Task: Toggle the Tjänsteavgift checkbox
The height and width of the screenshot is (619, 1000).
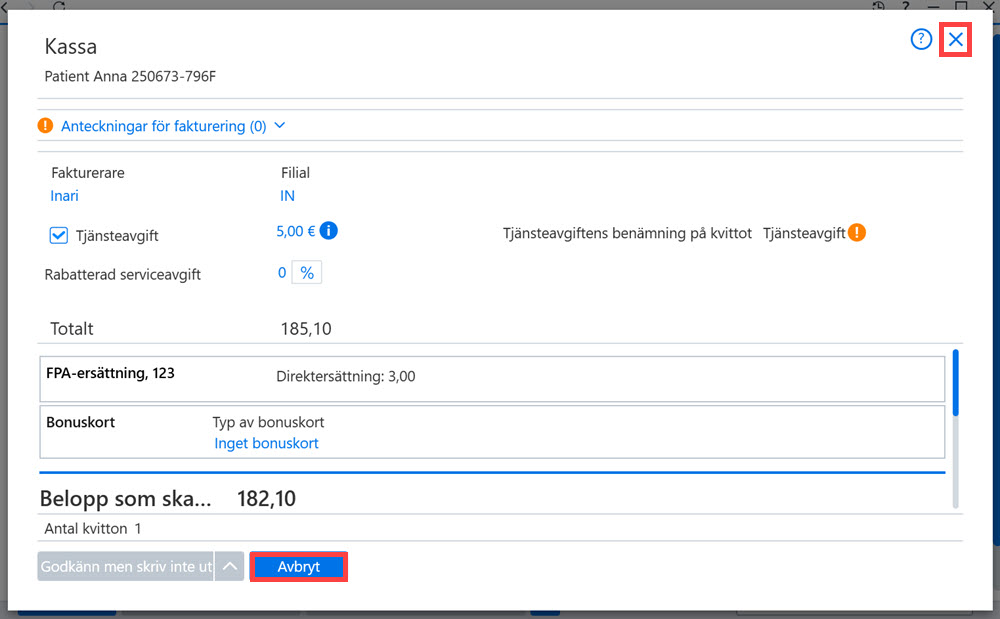Action: [59, 235]
